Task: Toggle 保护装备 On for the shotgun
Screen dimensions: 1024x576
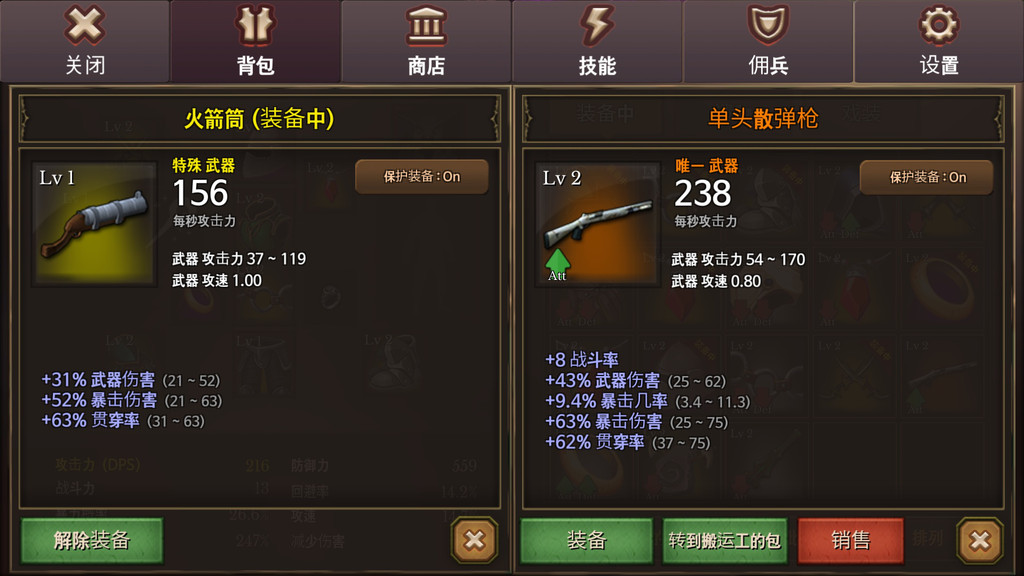Action: [x=927, y=177]
